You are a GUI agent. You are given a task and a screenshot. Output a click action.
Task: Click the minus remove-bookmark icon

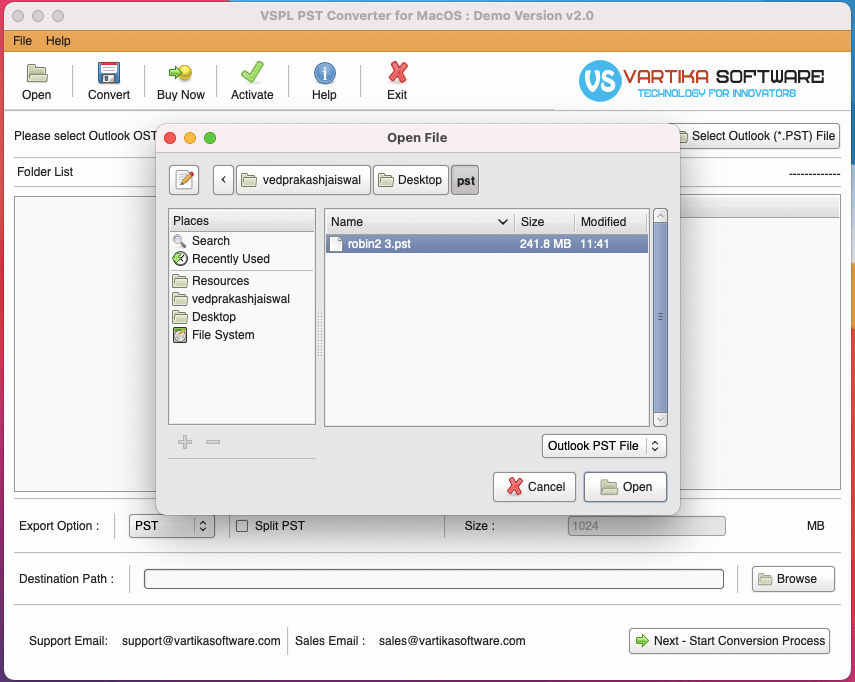coord(213,442)
